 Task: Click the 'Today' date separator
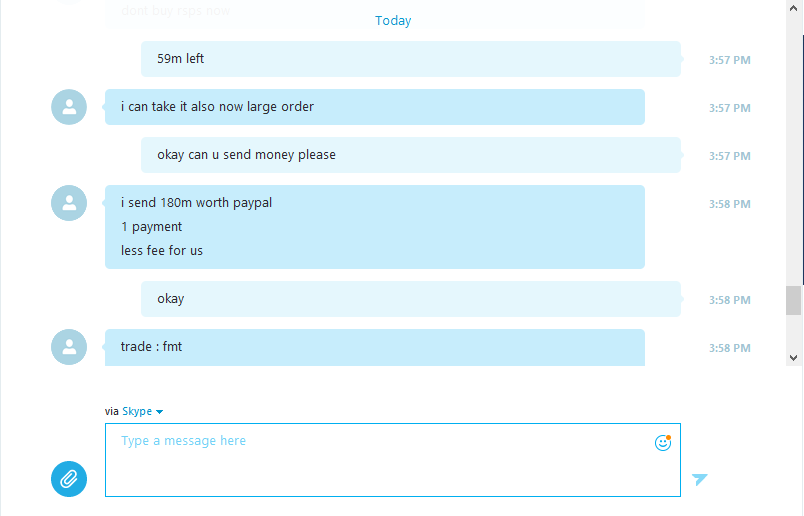393,21
